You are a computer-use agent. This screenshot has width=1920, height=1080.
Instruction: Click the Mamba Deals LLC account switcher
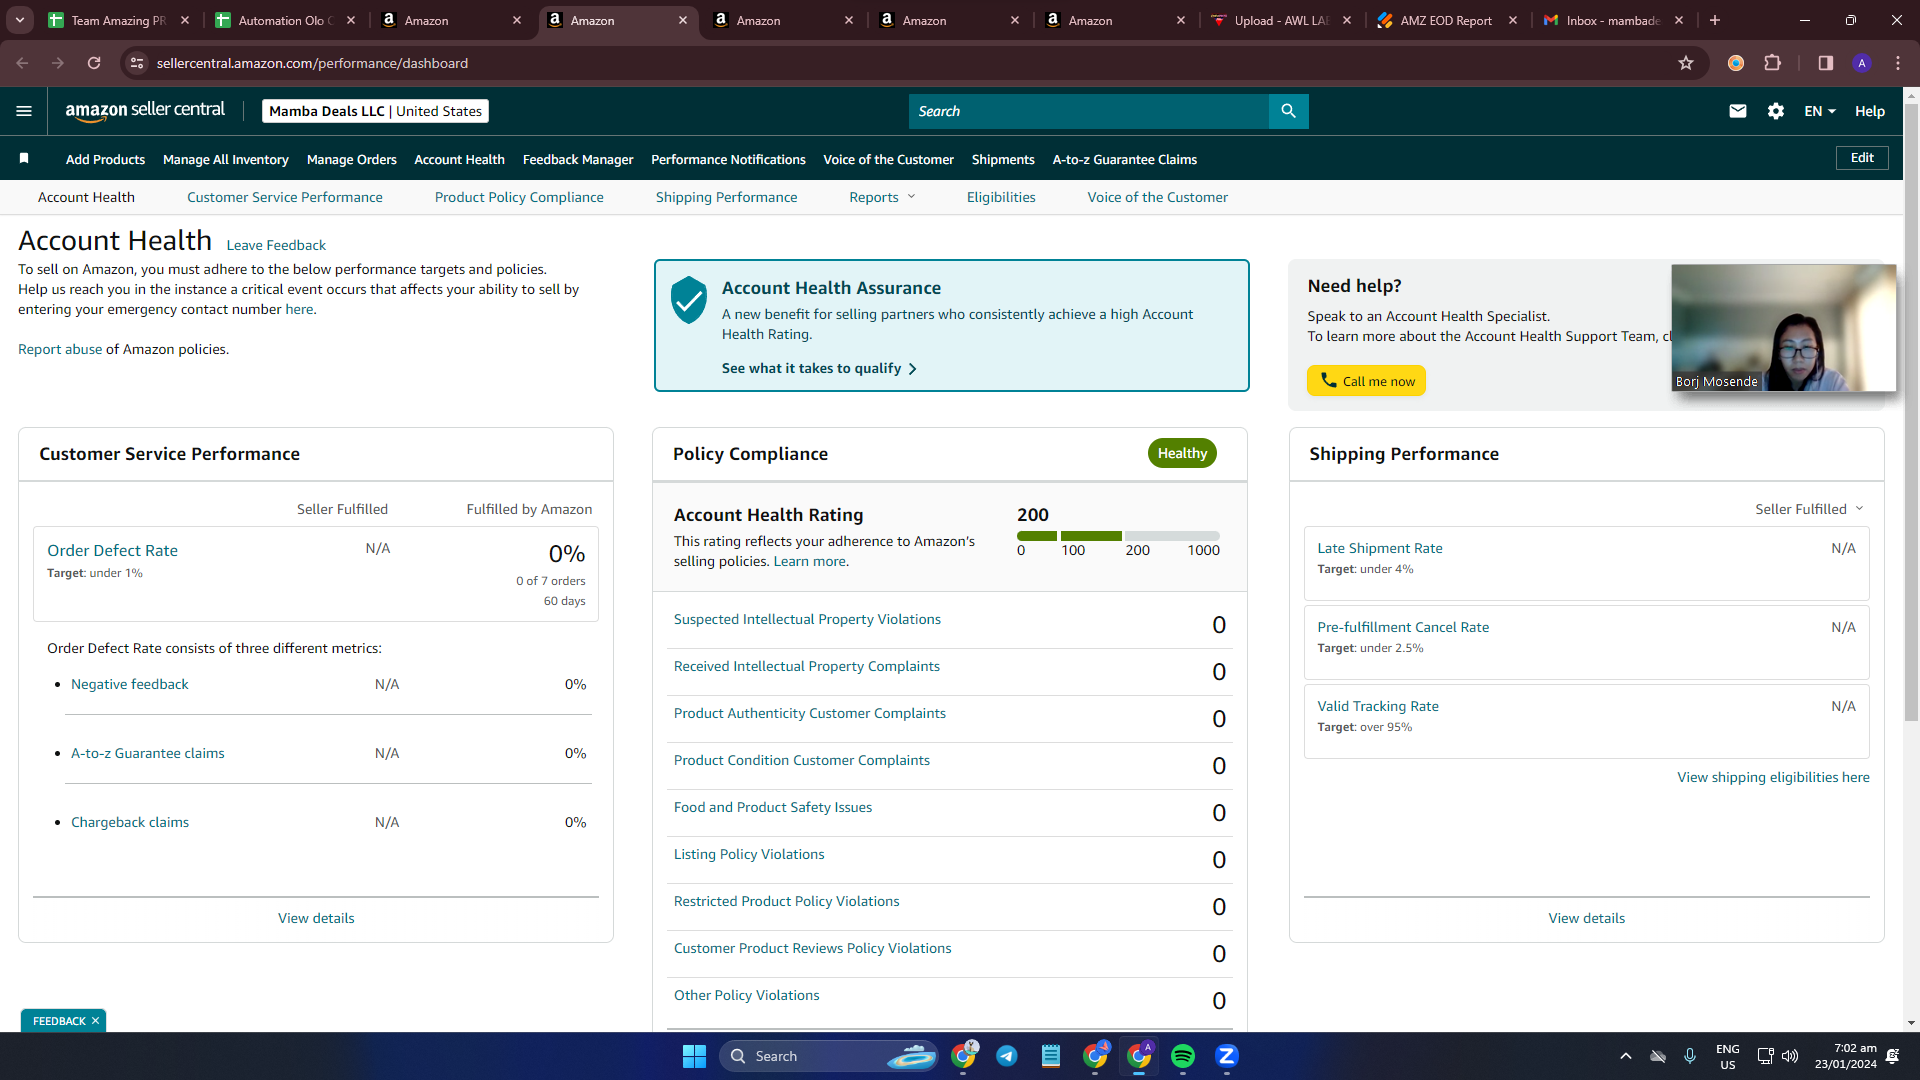[376, 111]
